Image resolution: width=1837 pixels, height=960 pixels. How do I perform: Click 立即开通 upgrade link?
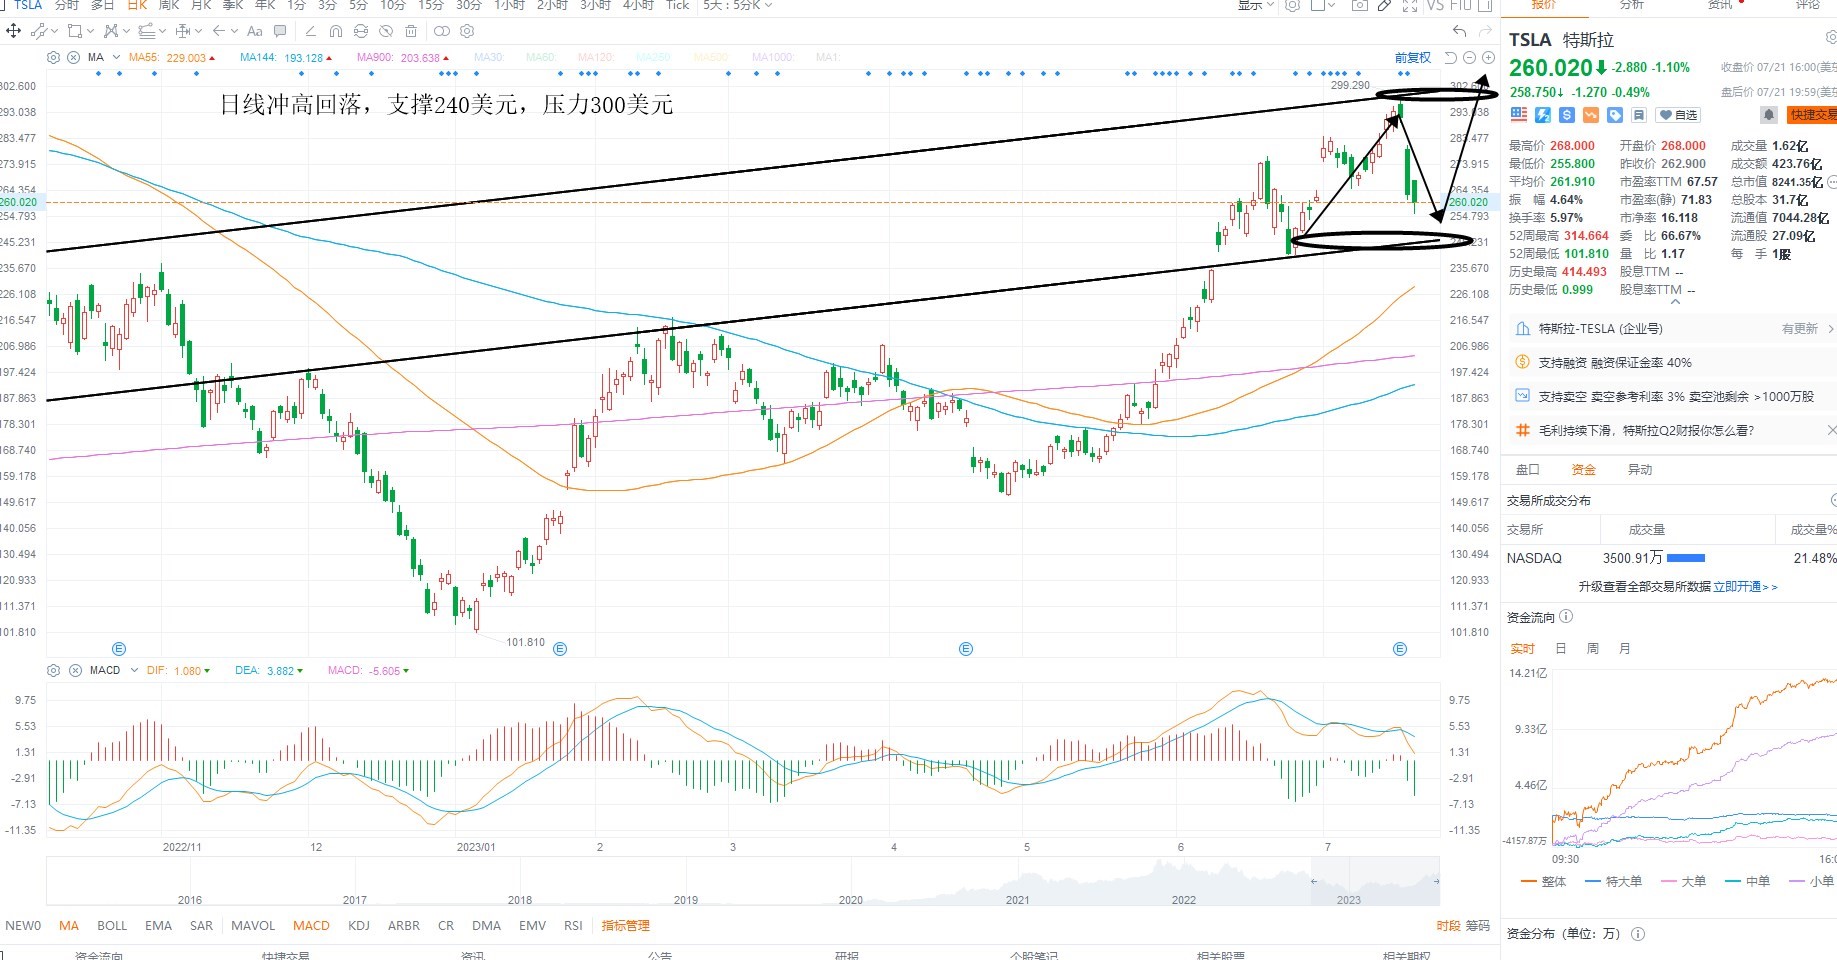(1745, 587)
